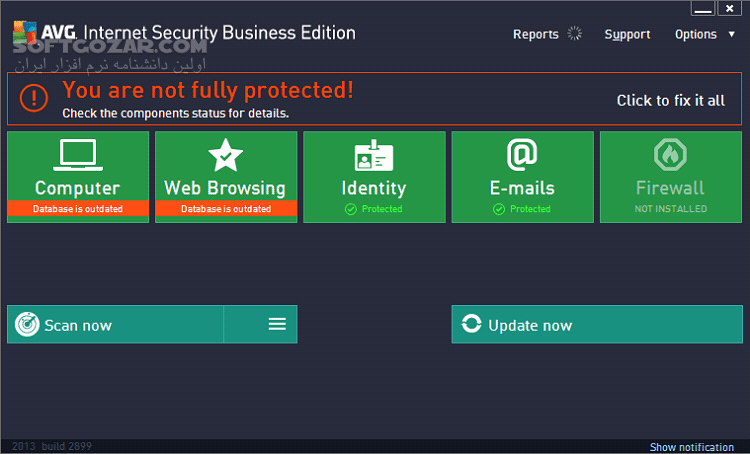
Task: Click the Firewall 'NOT INSTALLED' label
Action: [671, 209]
